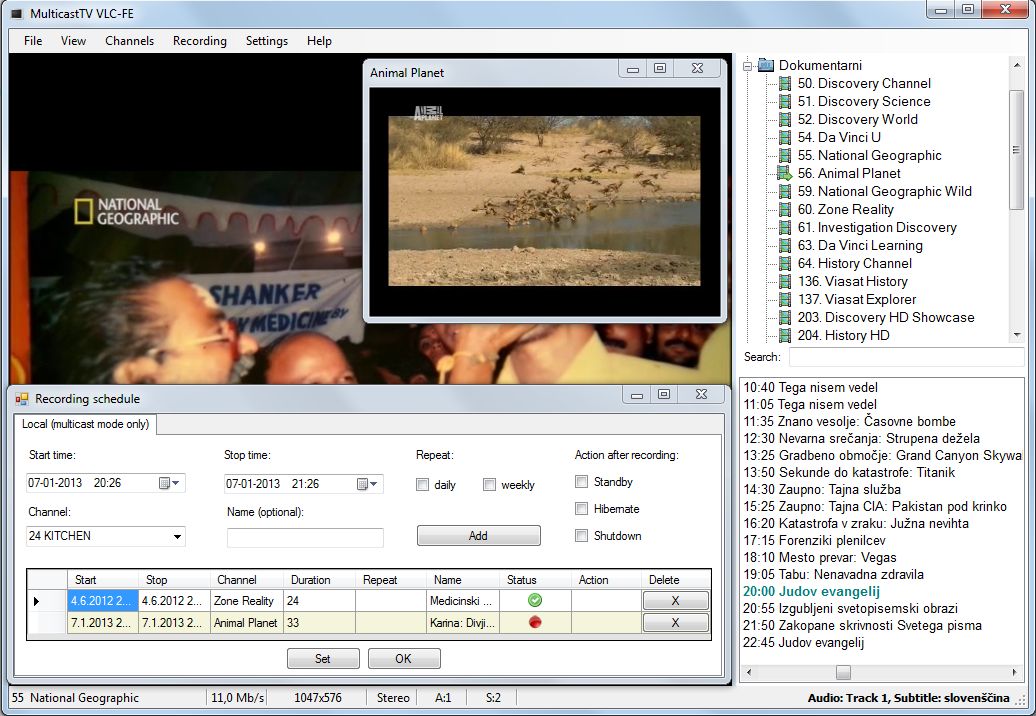This screenshot has height=716, width=1036.
Task: Open the View menu
Action: click(73, 41)
